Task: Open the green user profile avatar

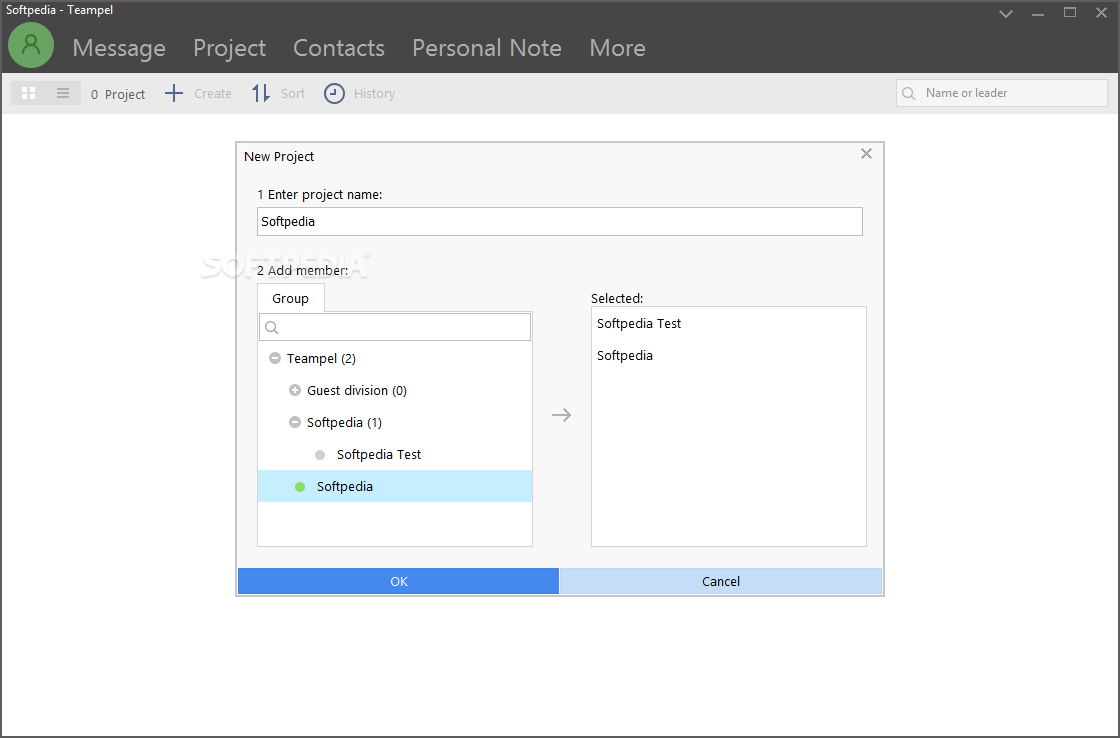Action: coord(31,45)
